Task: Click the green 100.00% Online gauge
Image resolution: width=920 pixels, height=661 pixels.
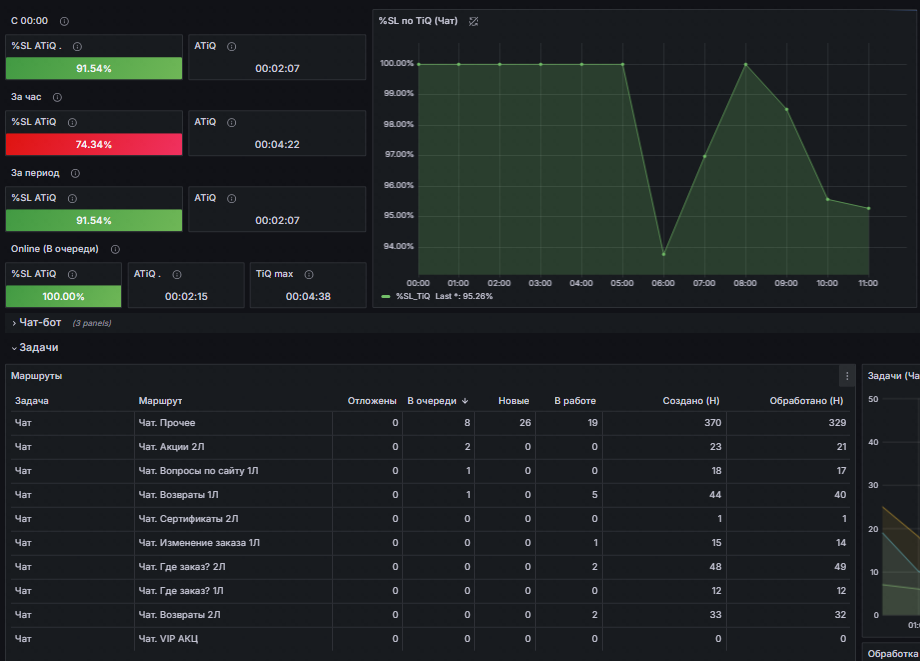Action: pos(63,296)
